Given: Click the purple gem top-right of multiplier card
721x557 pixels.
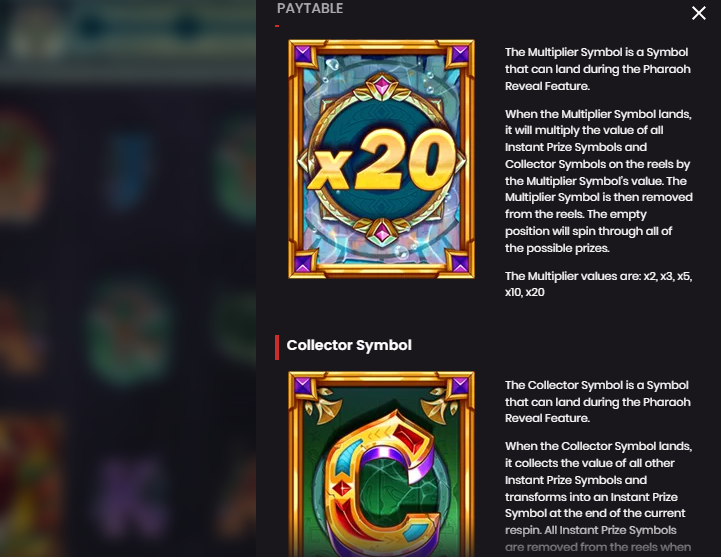Looking at the screenshot, I should point(460,55).
